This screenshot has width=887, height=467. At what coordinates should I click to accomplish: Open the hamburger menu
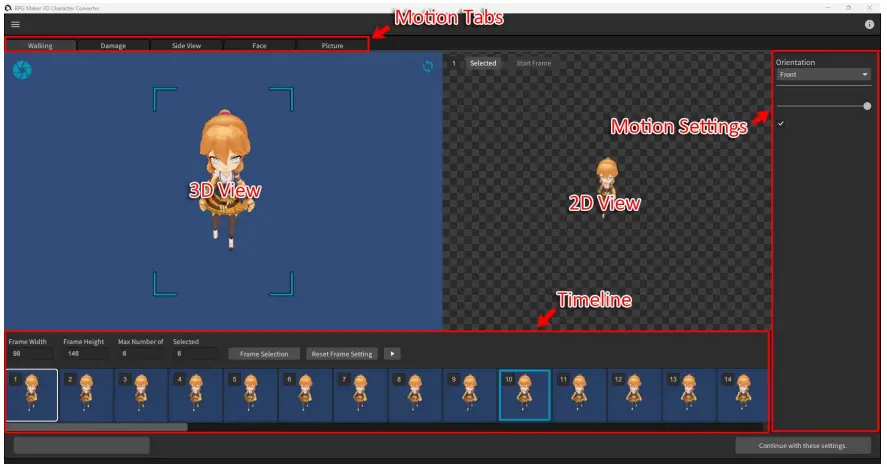pyautogui.click(x=15, y=24)
